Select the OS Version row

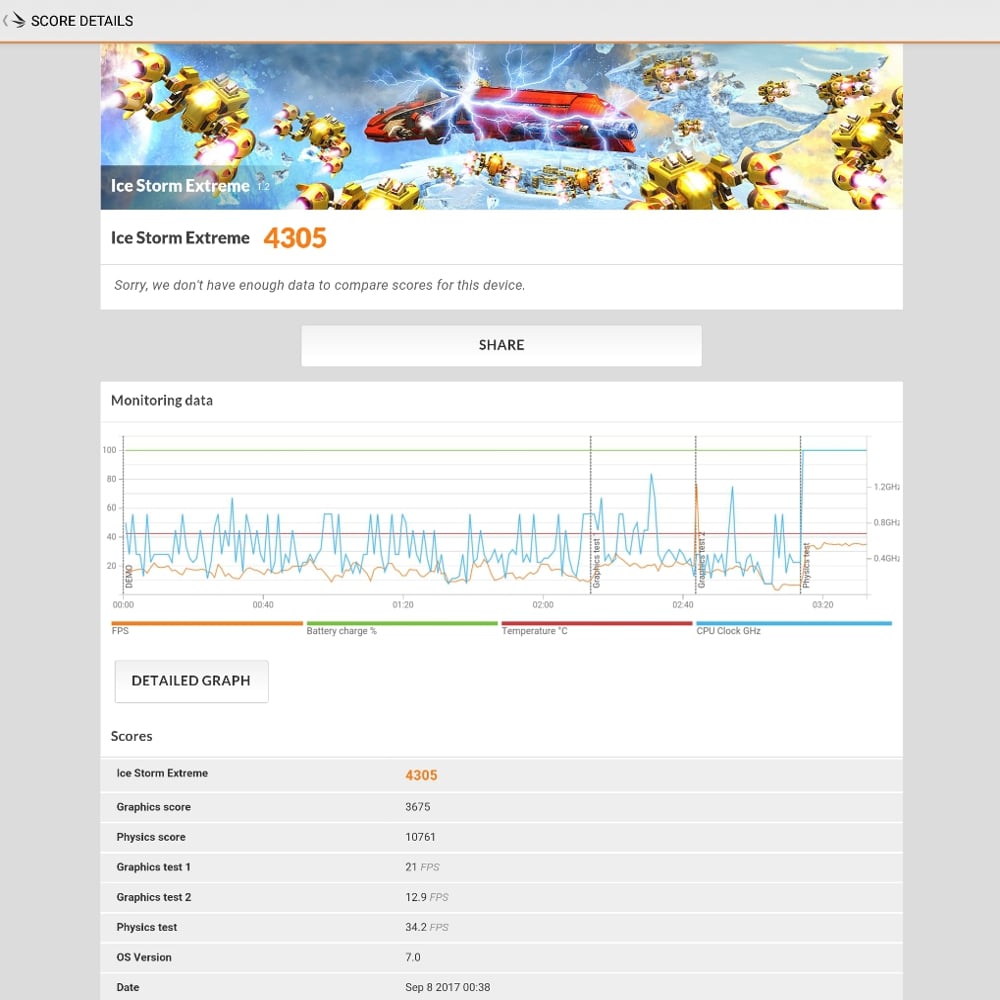[x=501, y=957]
